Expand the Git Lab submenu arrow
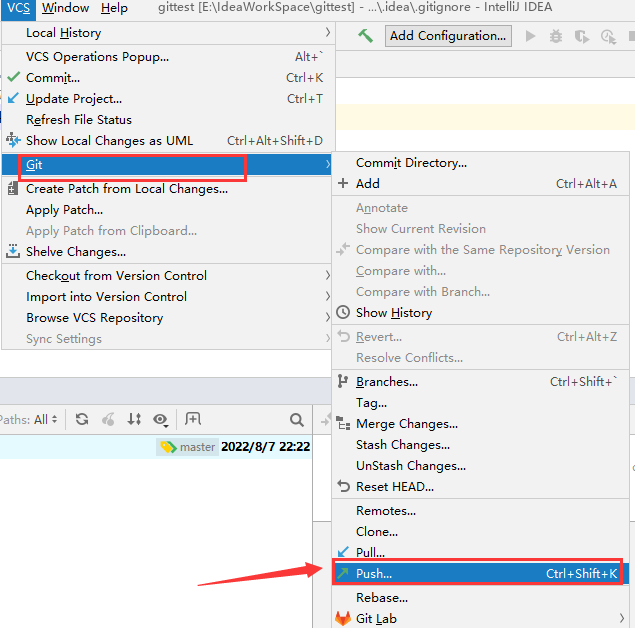Screen dimensions: 635x628 point(622,618)
